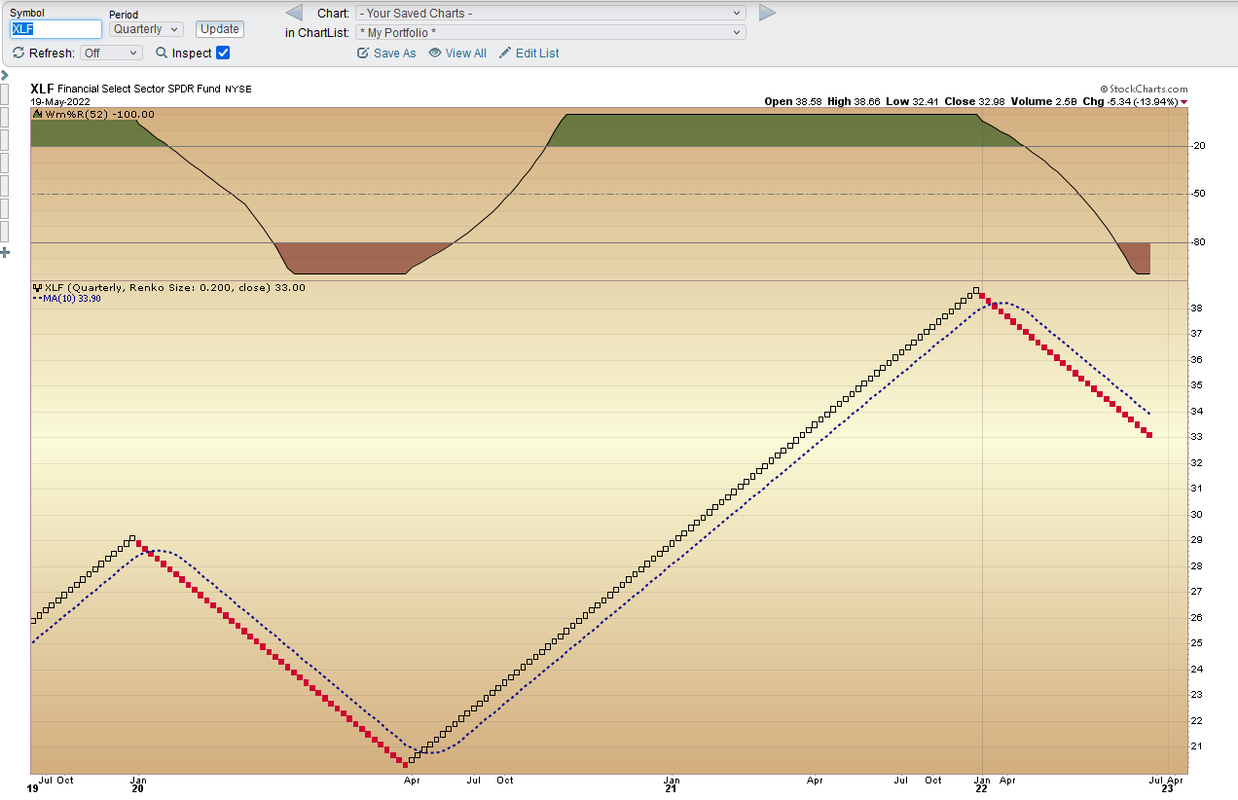
Task: Expand the left sidebar chevron
Action: (x=4, y=75)
